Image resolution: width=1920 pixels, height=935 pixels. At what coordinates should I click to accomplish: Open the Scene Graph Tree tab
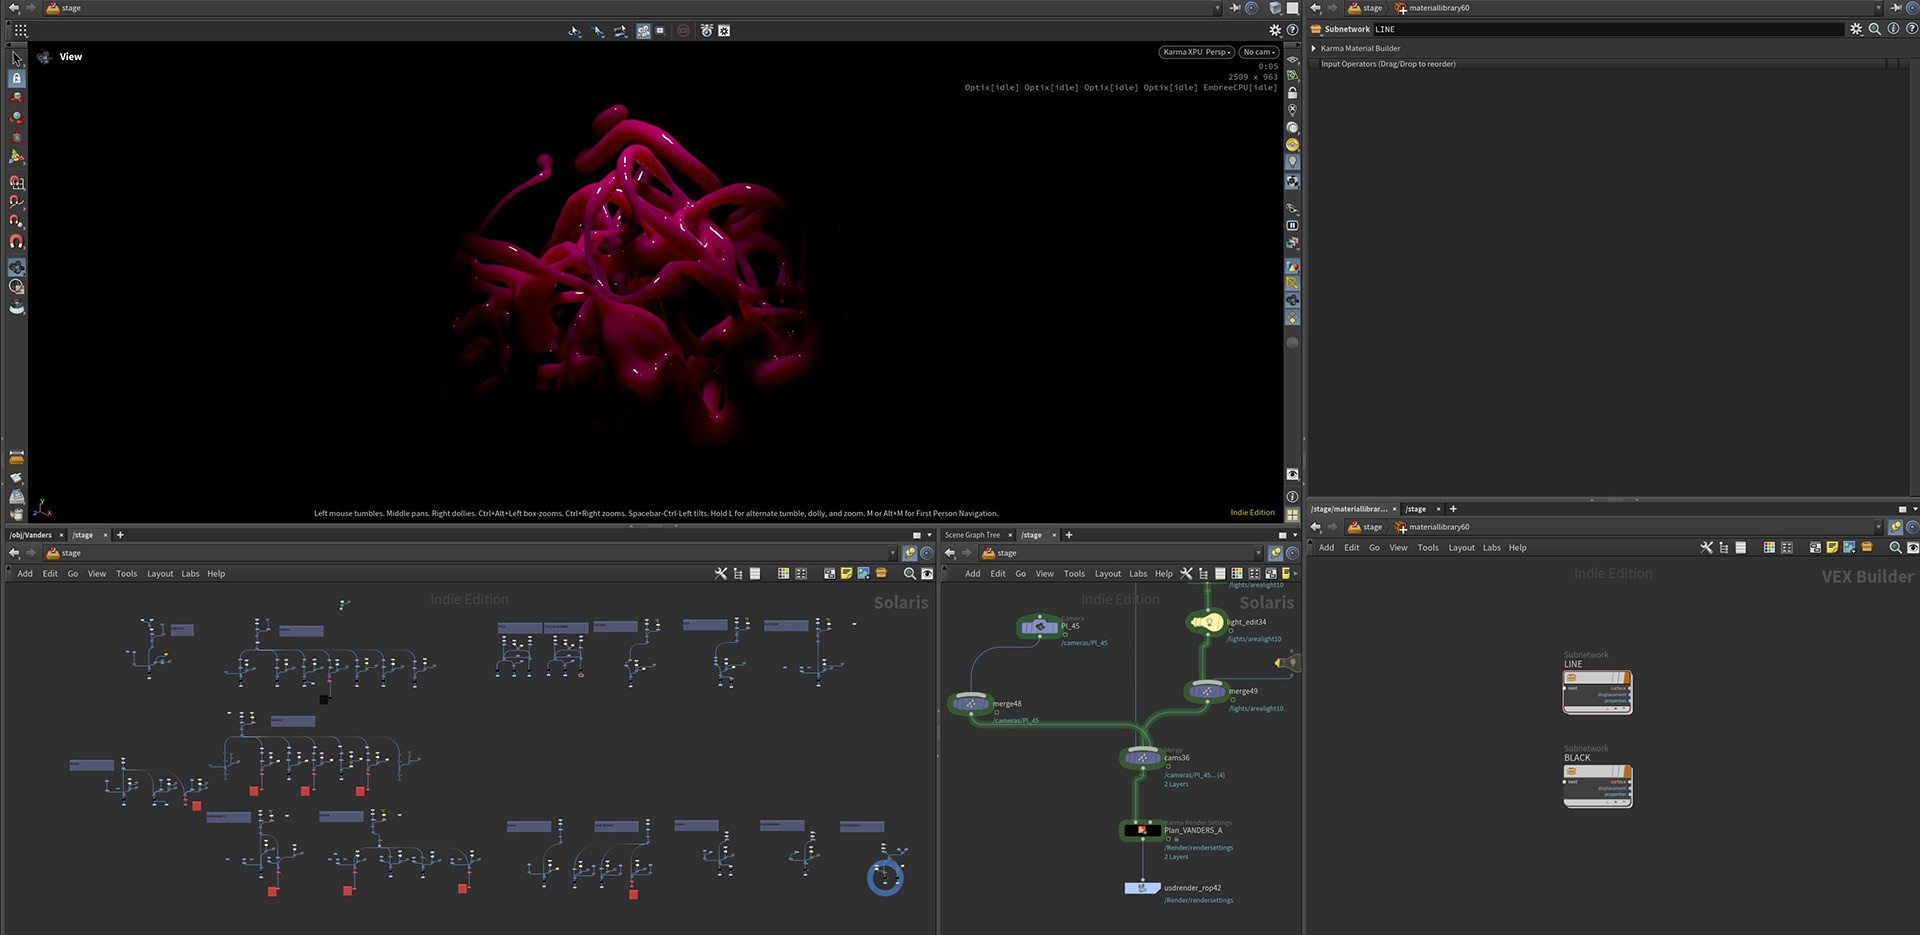pyautogui.click(x=972, y=535)
